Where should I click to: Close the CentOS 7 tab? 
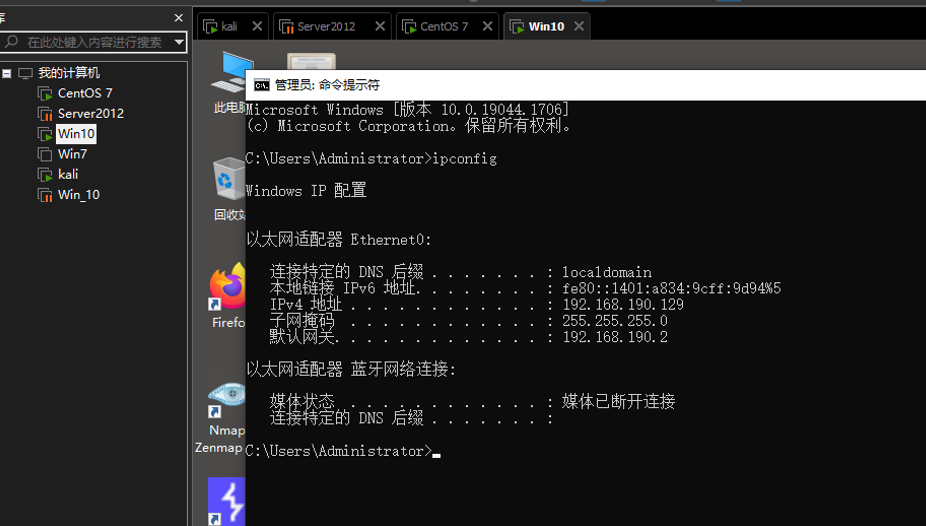tap(487, 26)
